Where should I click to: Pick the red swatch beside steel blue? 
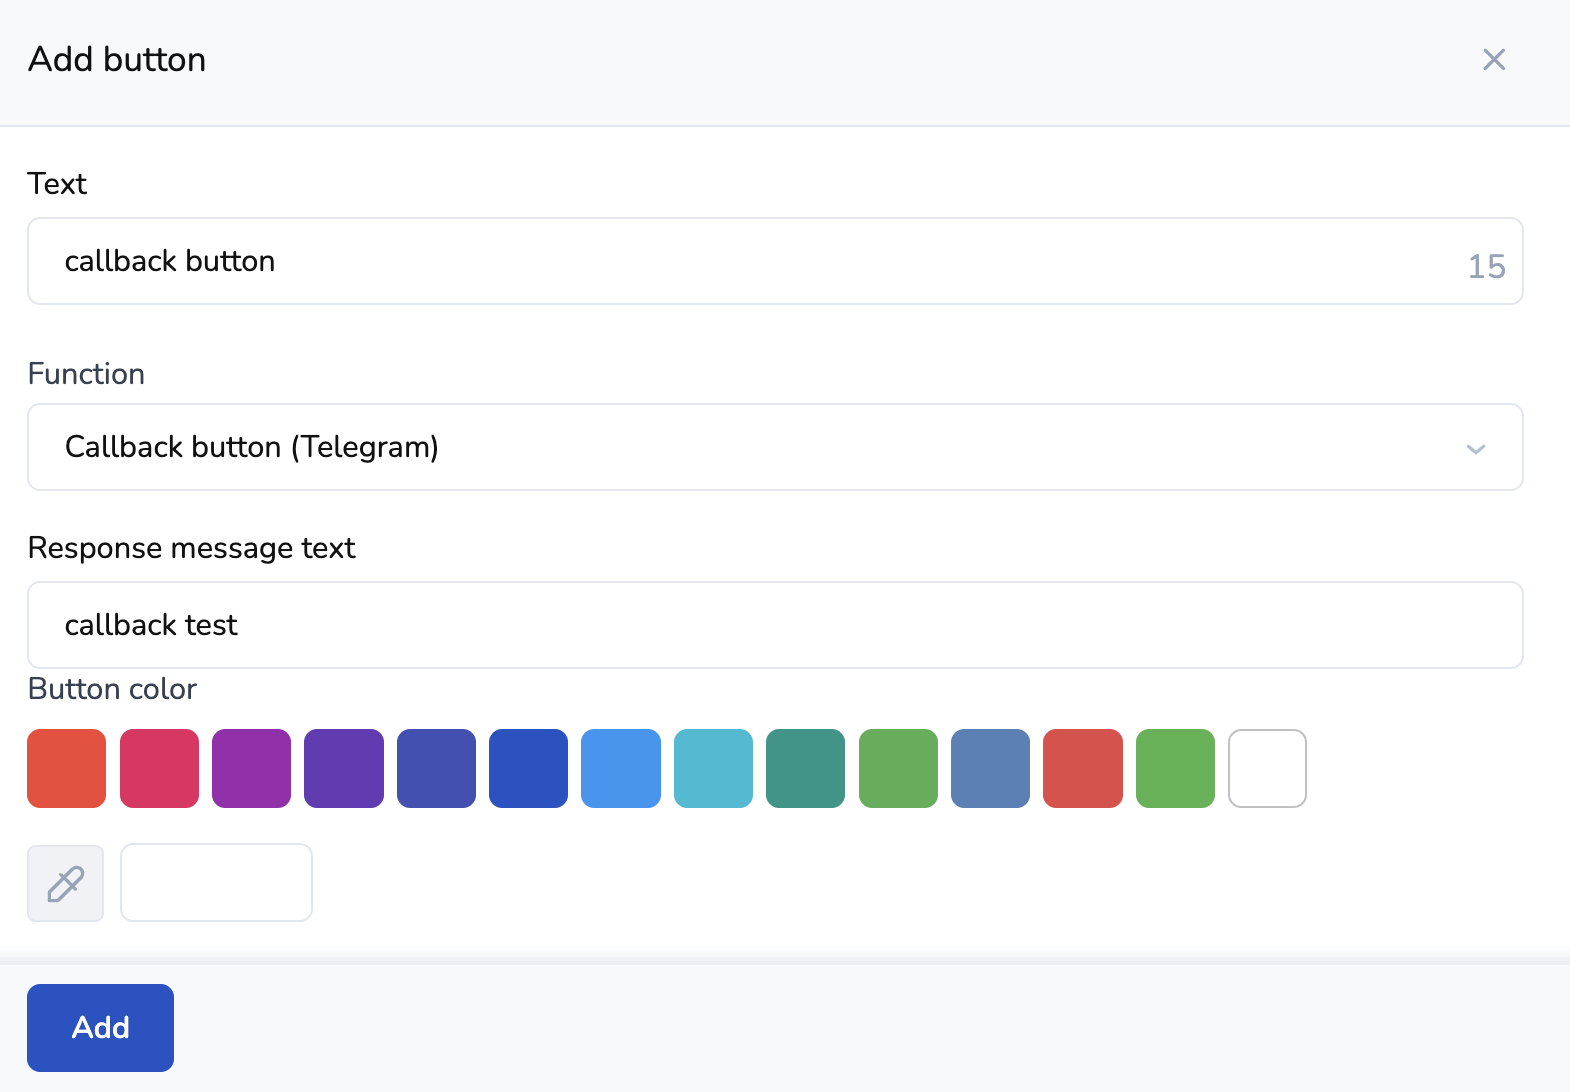tap(1082, 768)
